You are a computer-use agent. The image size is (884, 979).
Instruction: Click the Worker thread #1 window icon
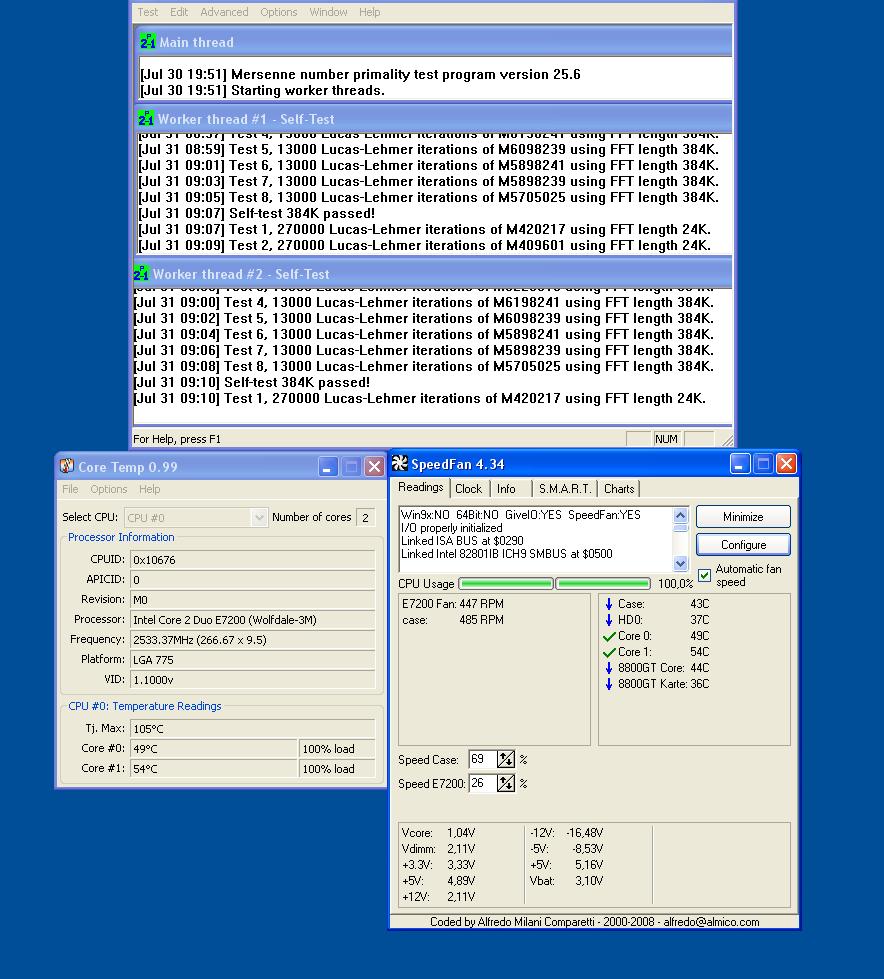coord(145,118)
